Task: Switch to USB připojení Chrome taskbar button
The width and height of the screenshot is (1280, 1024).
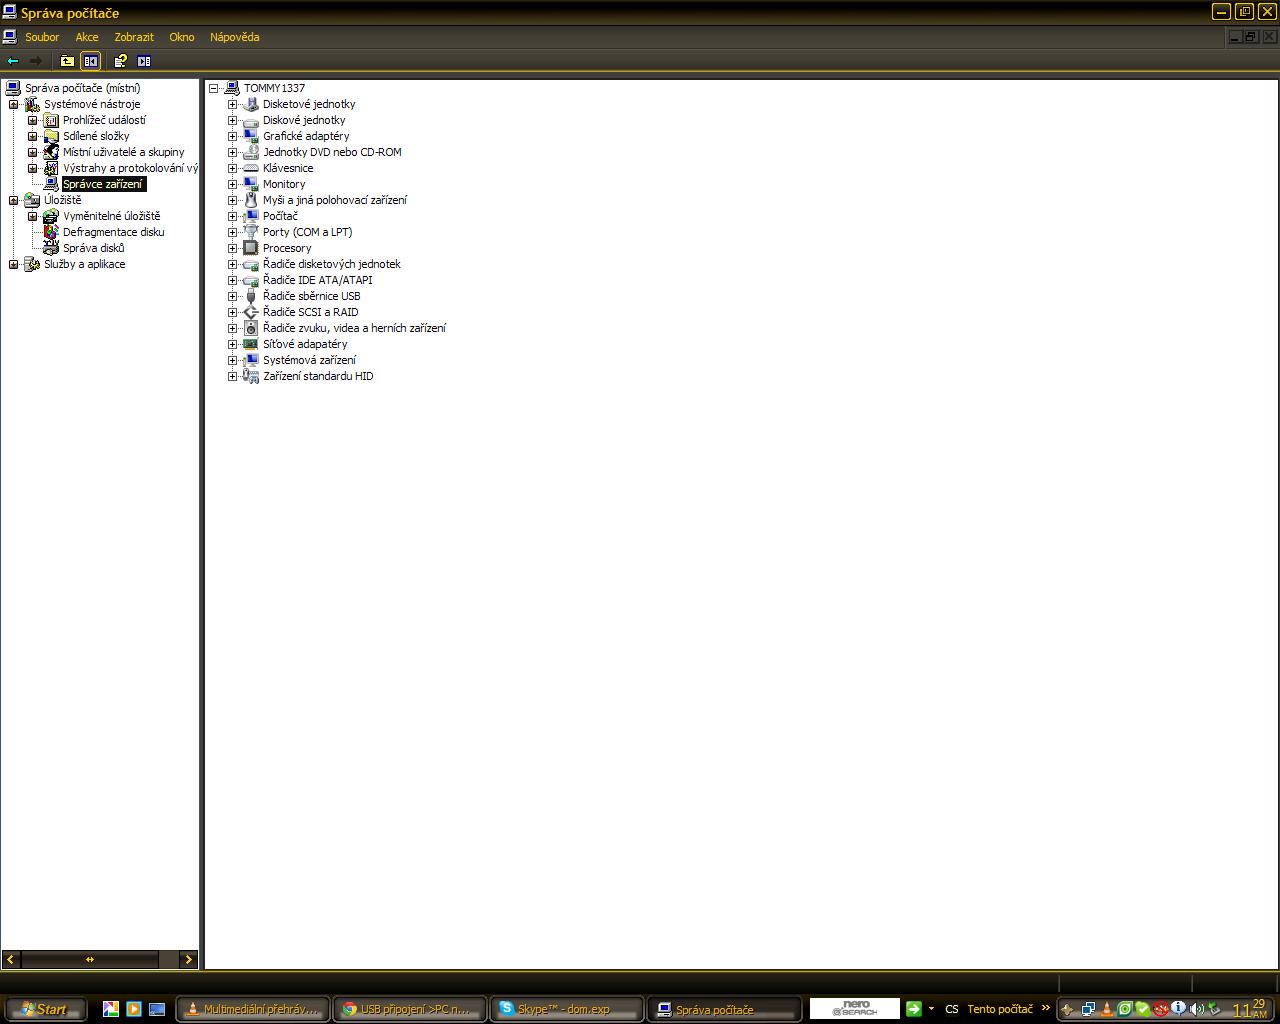Action: click(409, 1009)
